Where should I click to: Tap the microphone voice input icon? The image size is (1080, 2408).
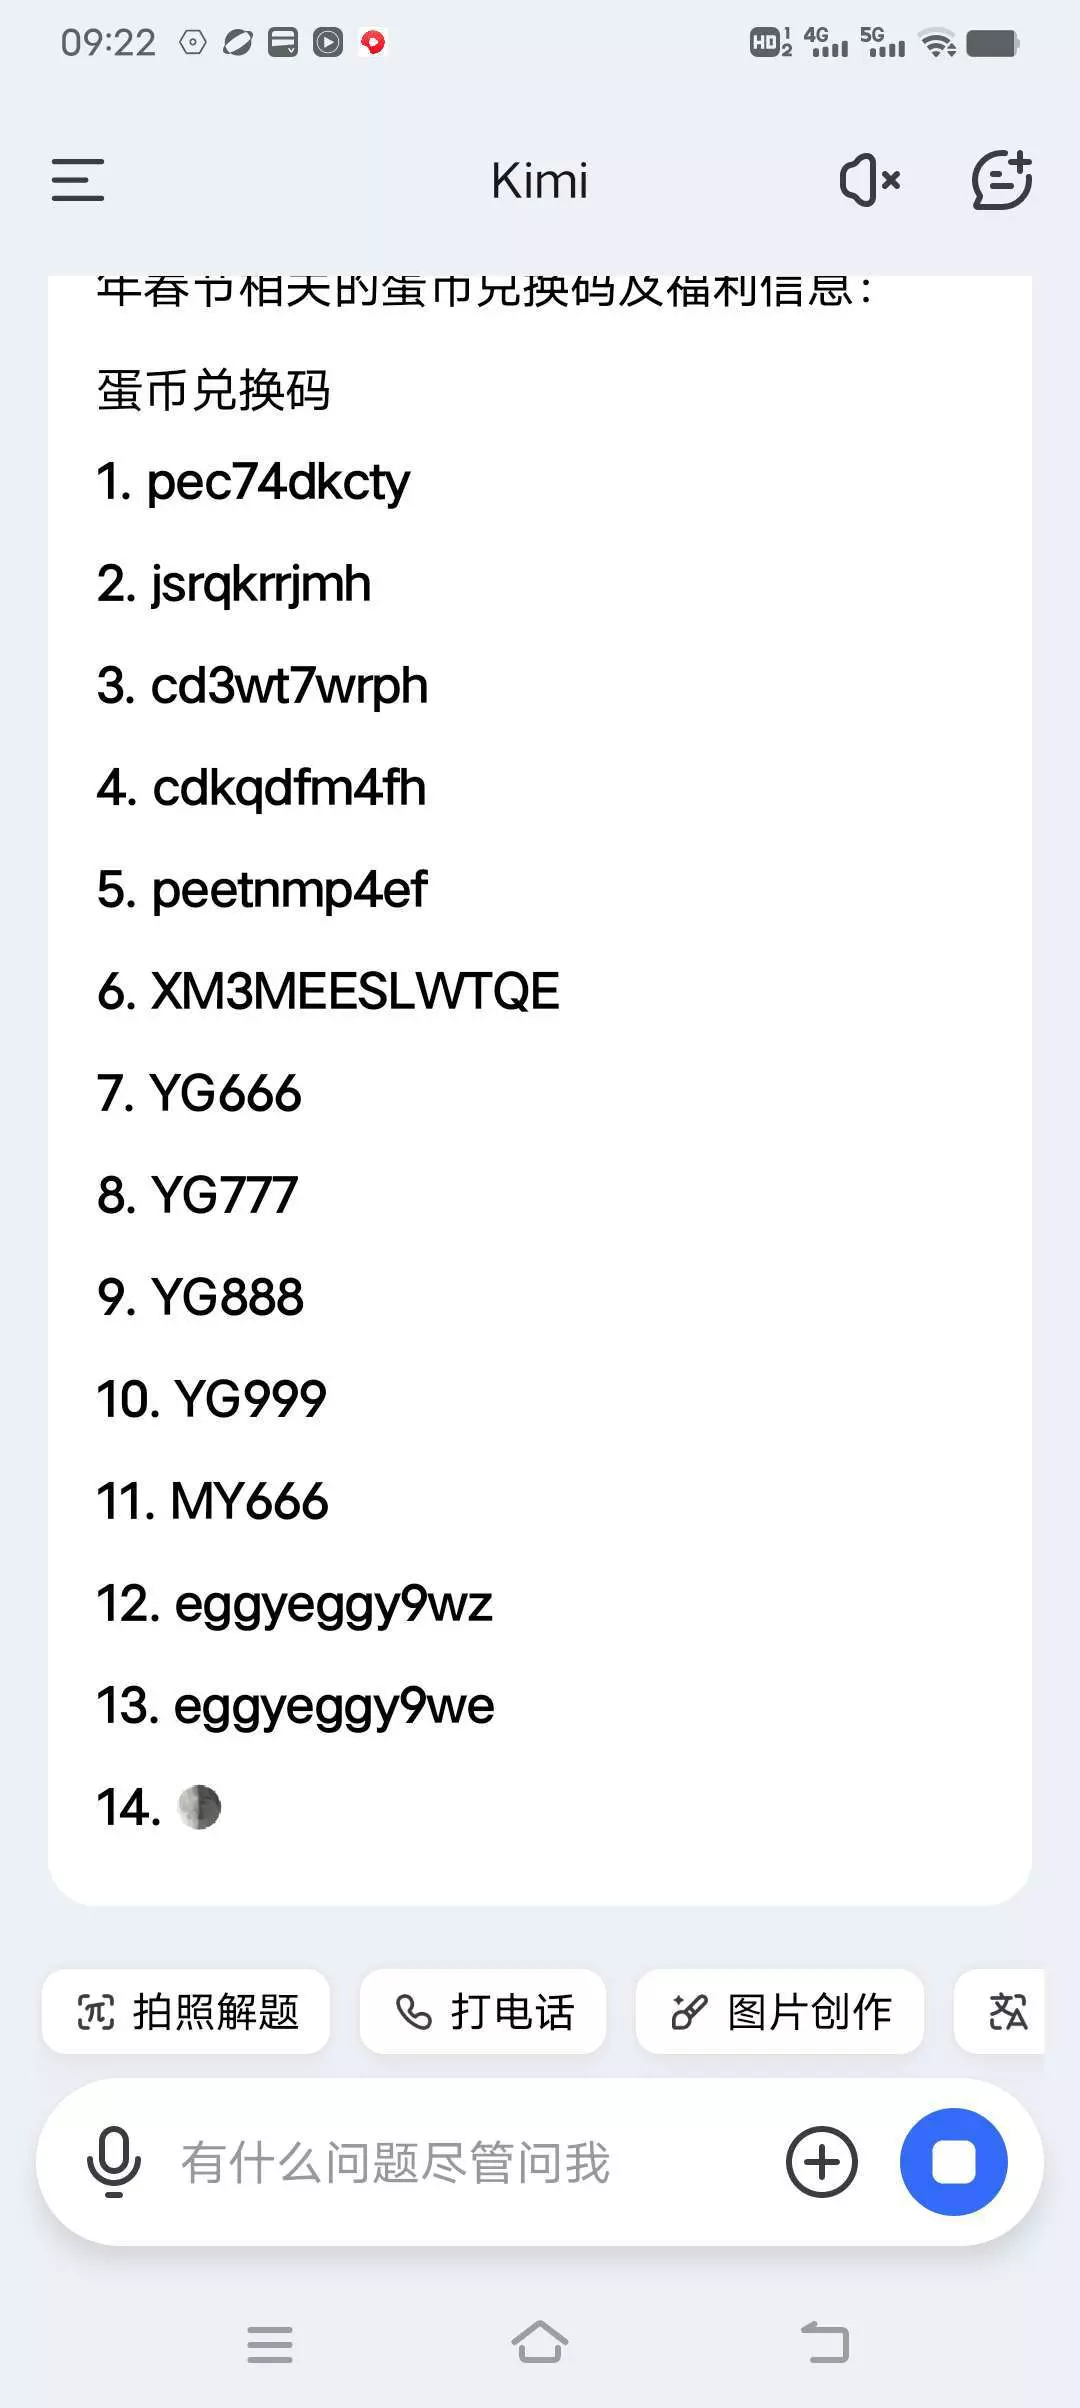[114, 2162]
